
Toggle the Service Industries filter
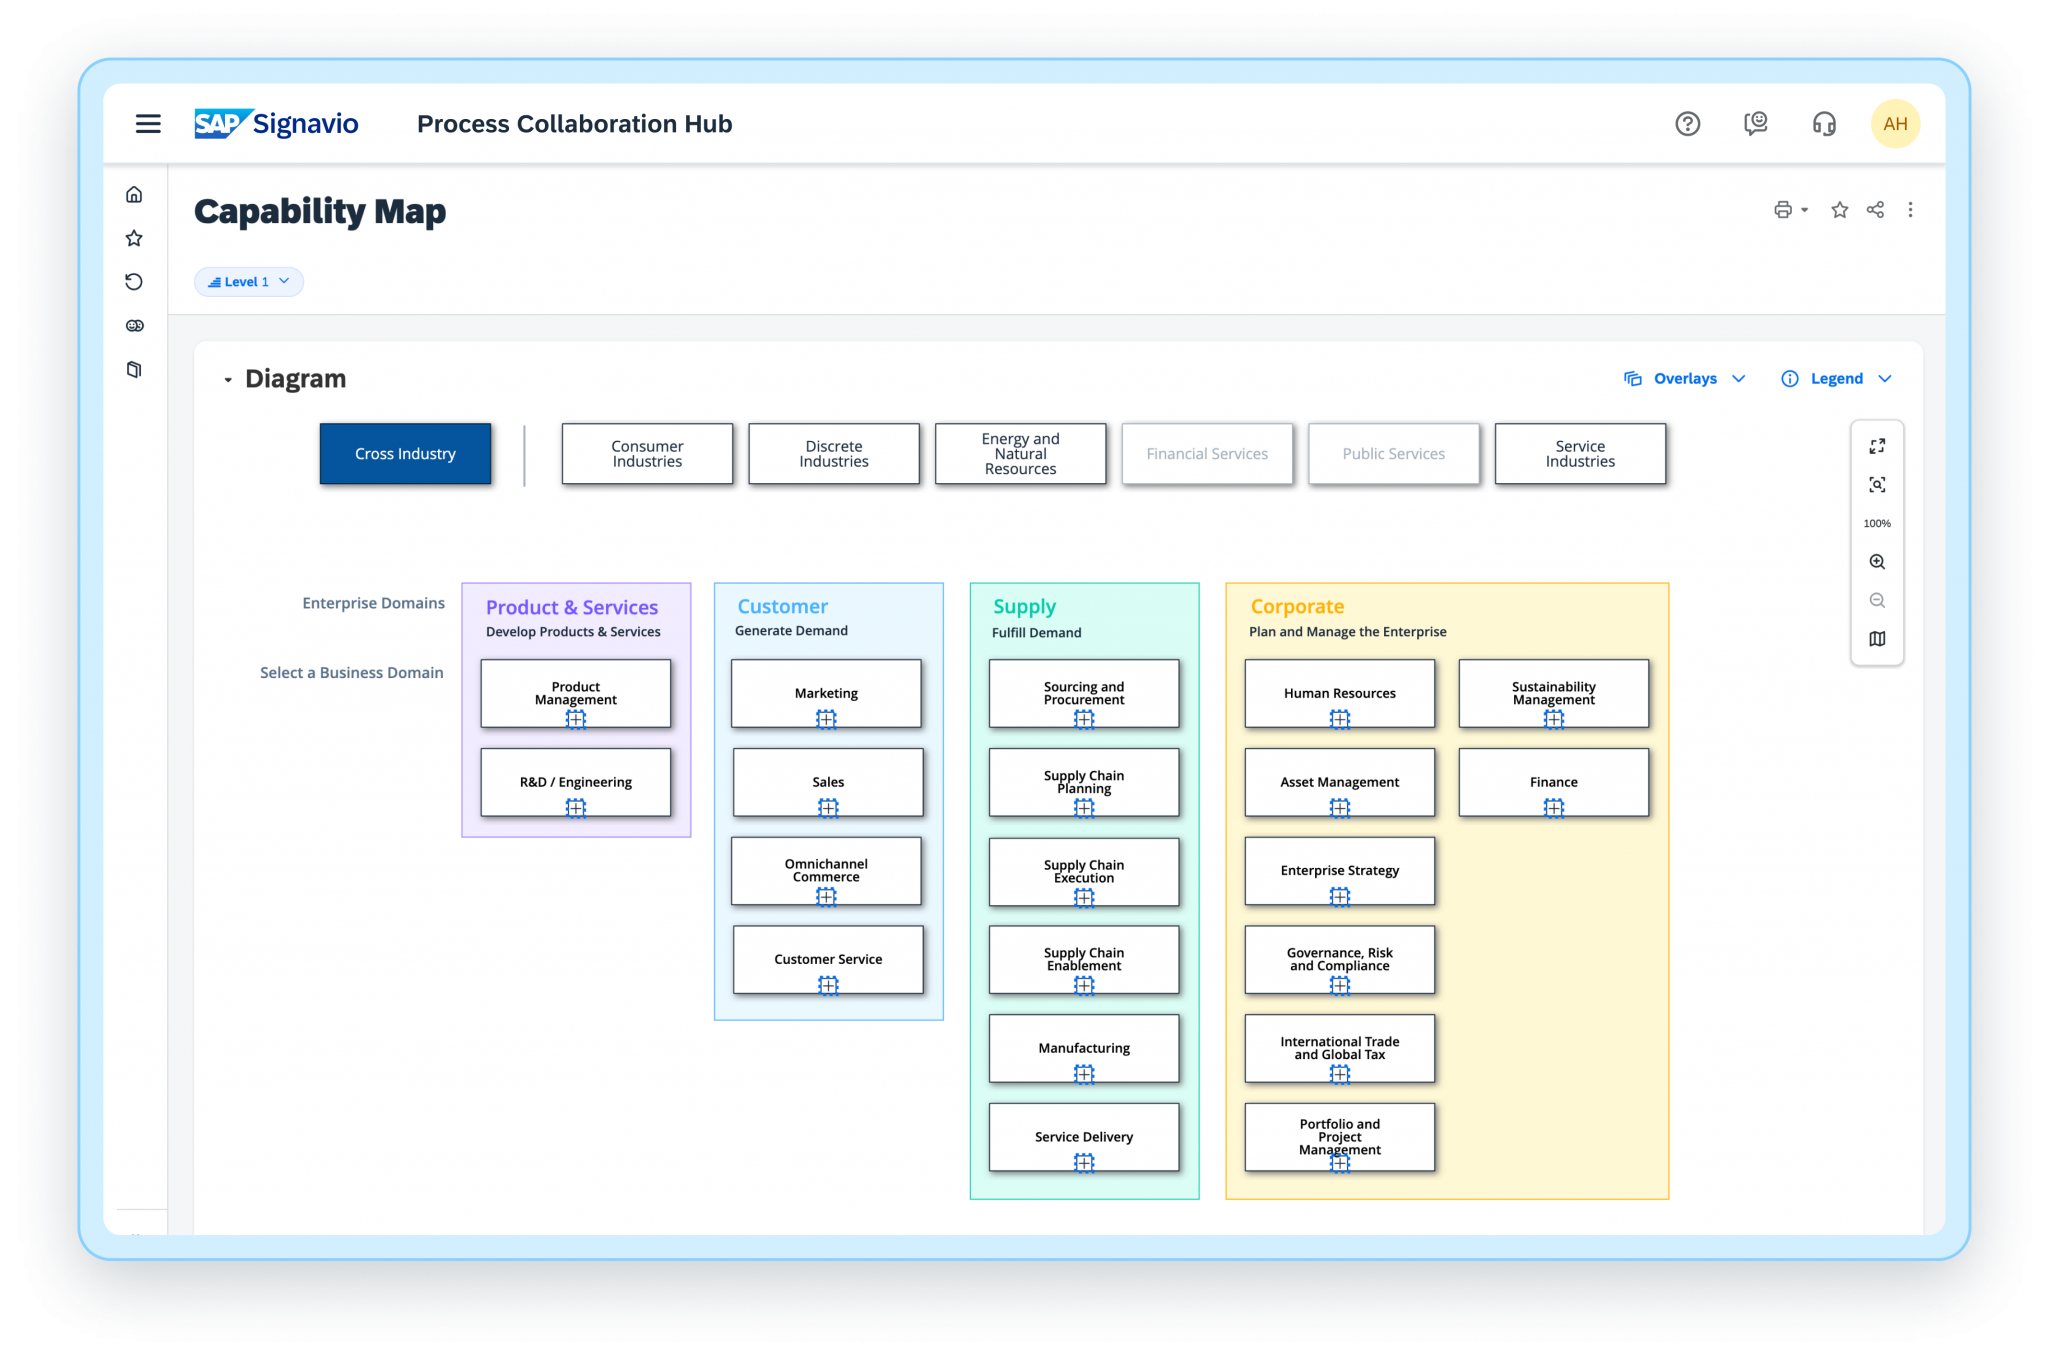point(1579,453)
